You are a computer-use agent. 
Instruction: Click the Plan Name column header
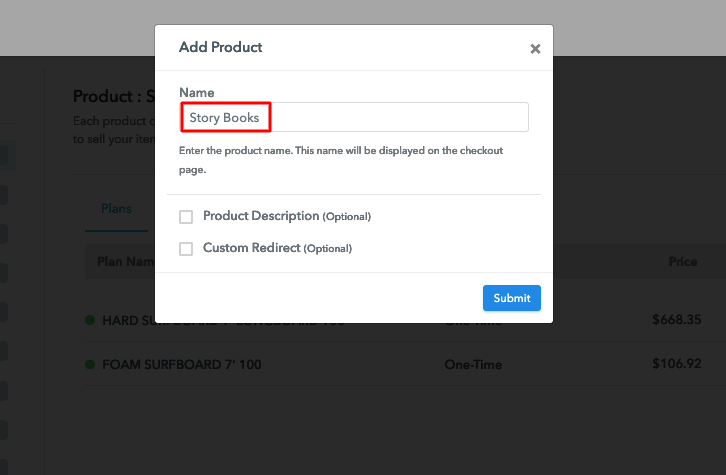(x=122, y=262)
